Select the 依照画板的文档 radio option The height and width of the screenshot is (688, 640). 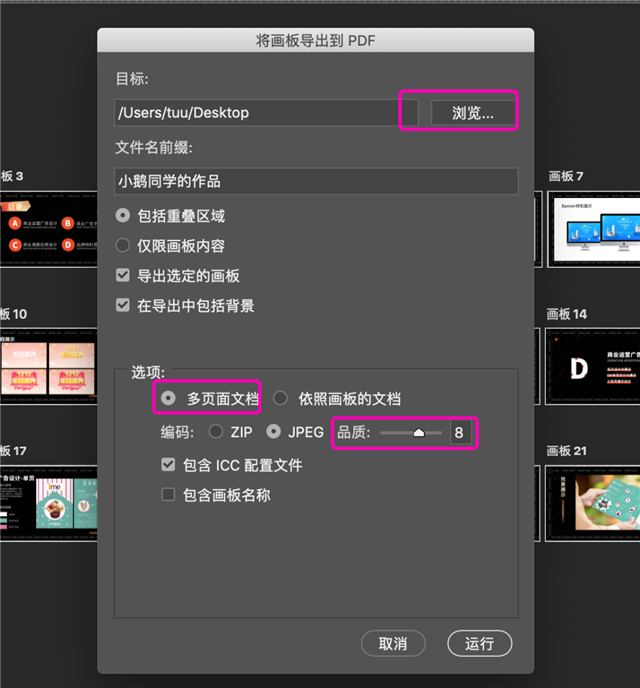click(280, 398)
